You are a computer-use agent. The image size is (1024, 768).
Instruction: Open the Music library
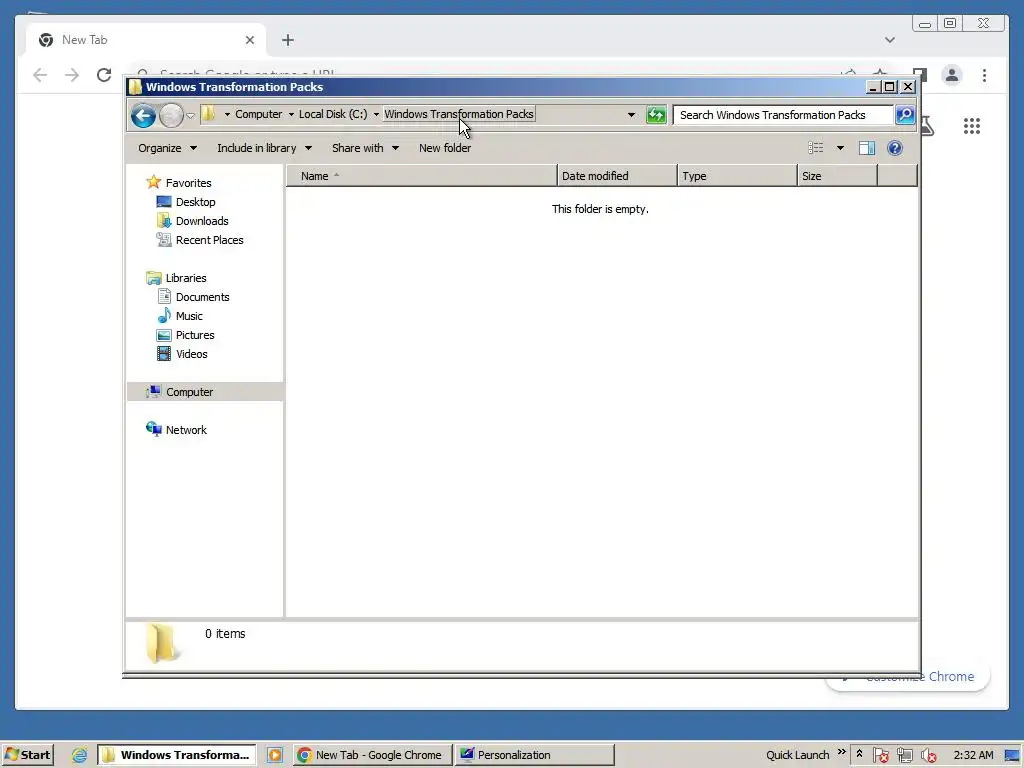[189, 316]
